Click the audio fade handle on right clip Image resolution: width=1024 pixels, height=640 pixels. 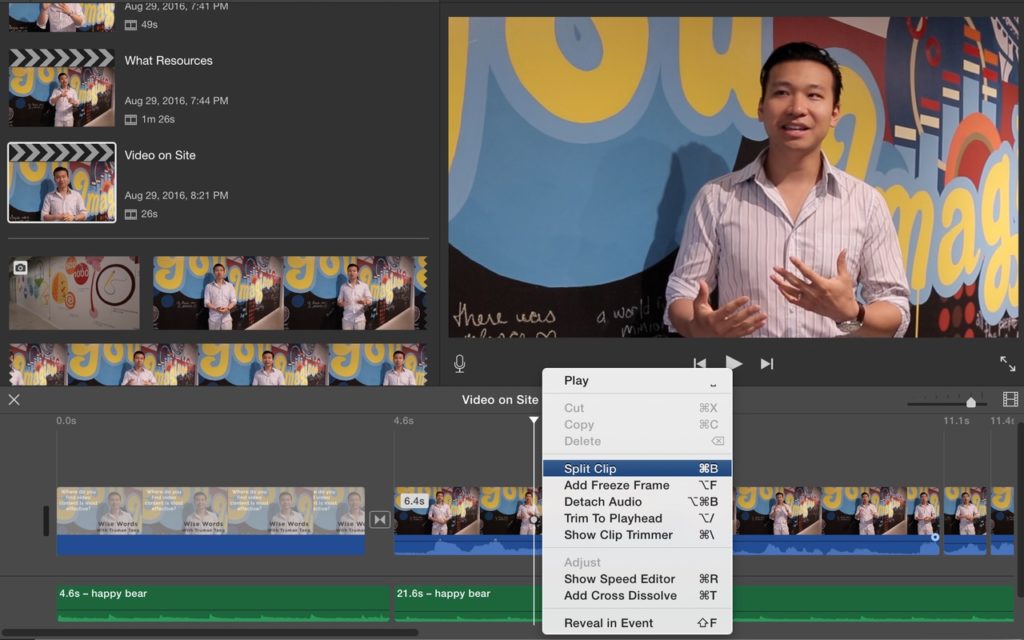935,537
